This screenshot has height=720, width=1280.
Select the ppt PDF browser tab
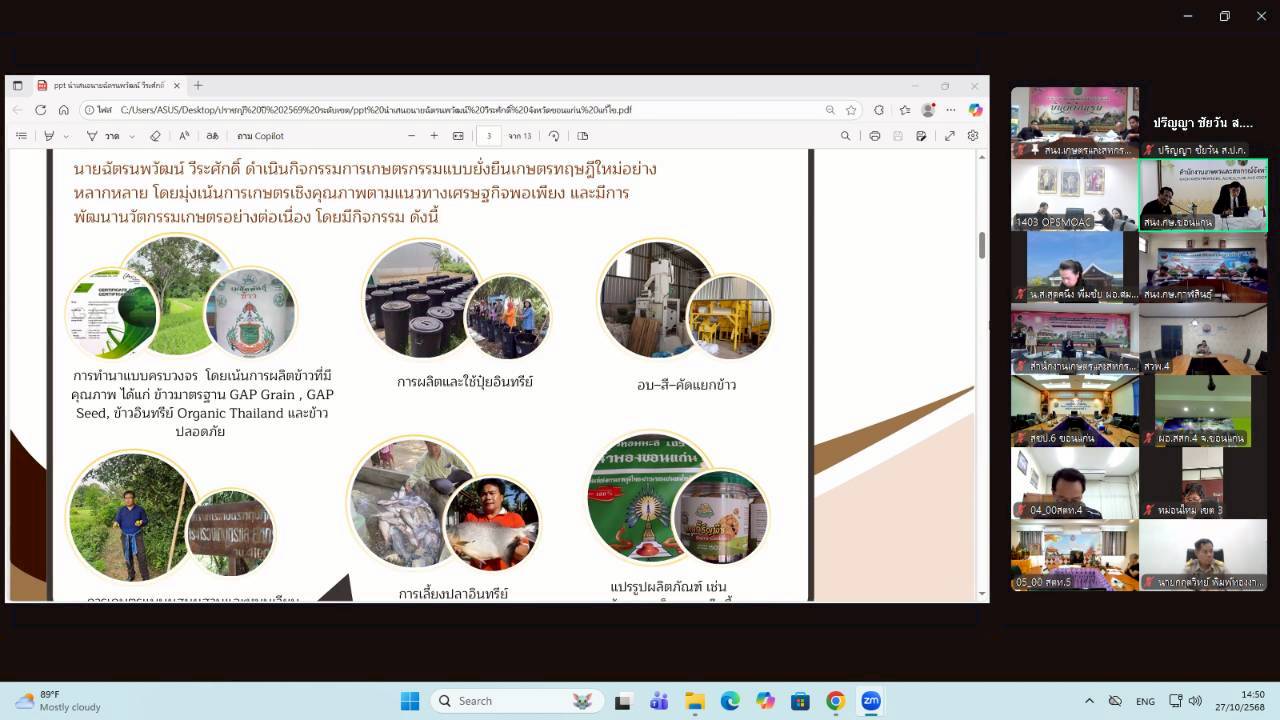point(105,86)
